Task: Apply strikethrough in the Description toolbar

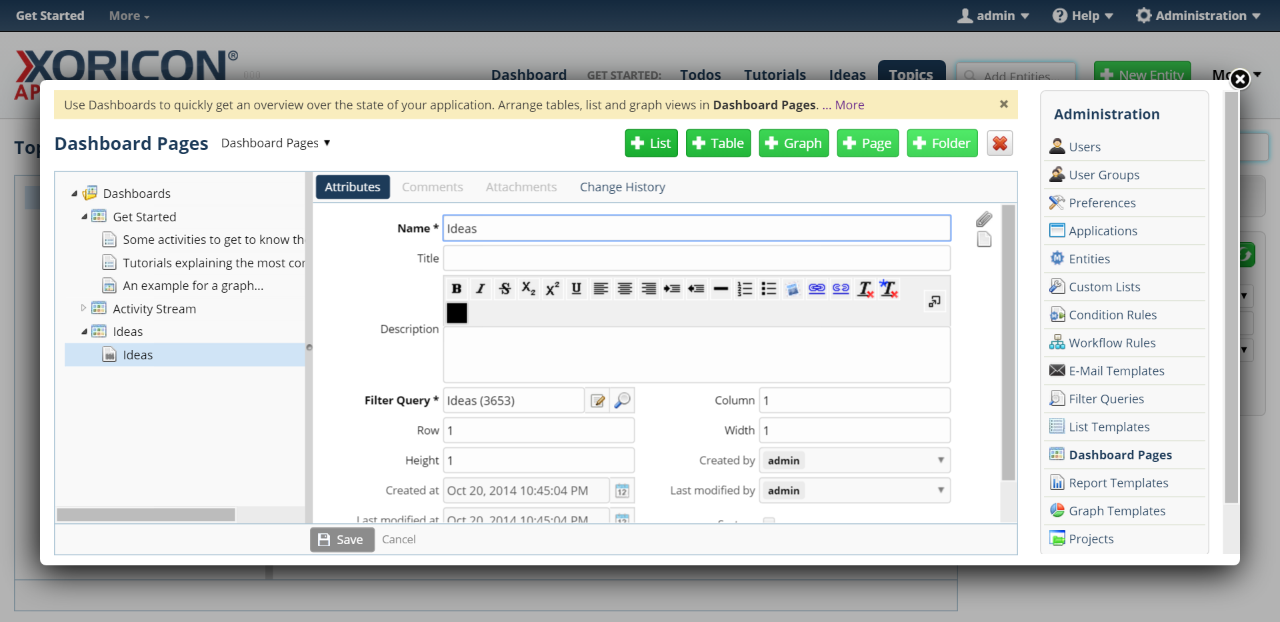Action: point(505,289)
